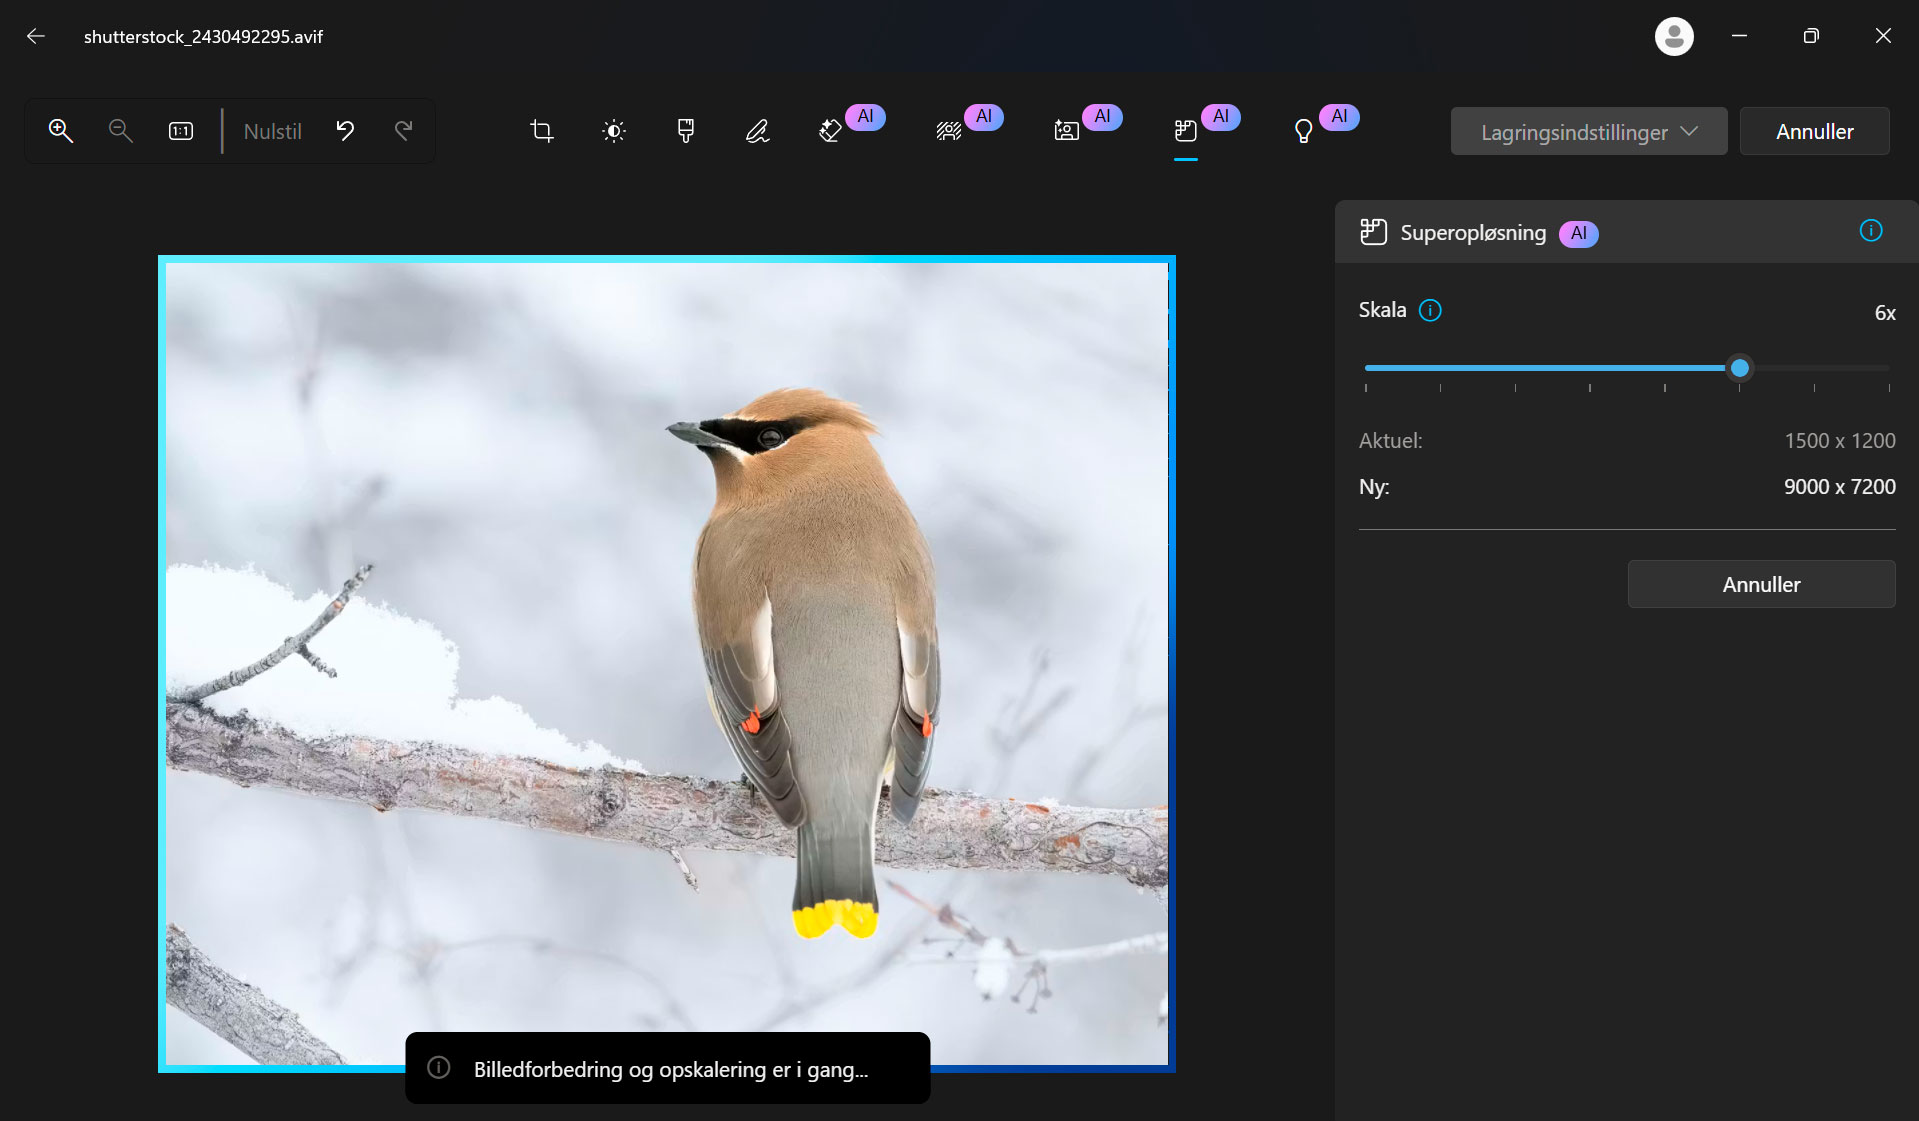The height and width of the screenshot is (1121, 1919).
Task: Open the filter brush tool
Action: (x=686, y=131)
